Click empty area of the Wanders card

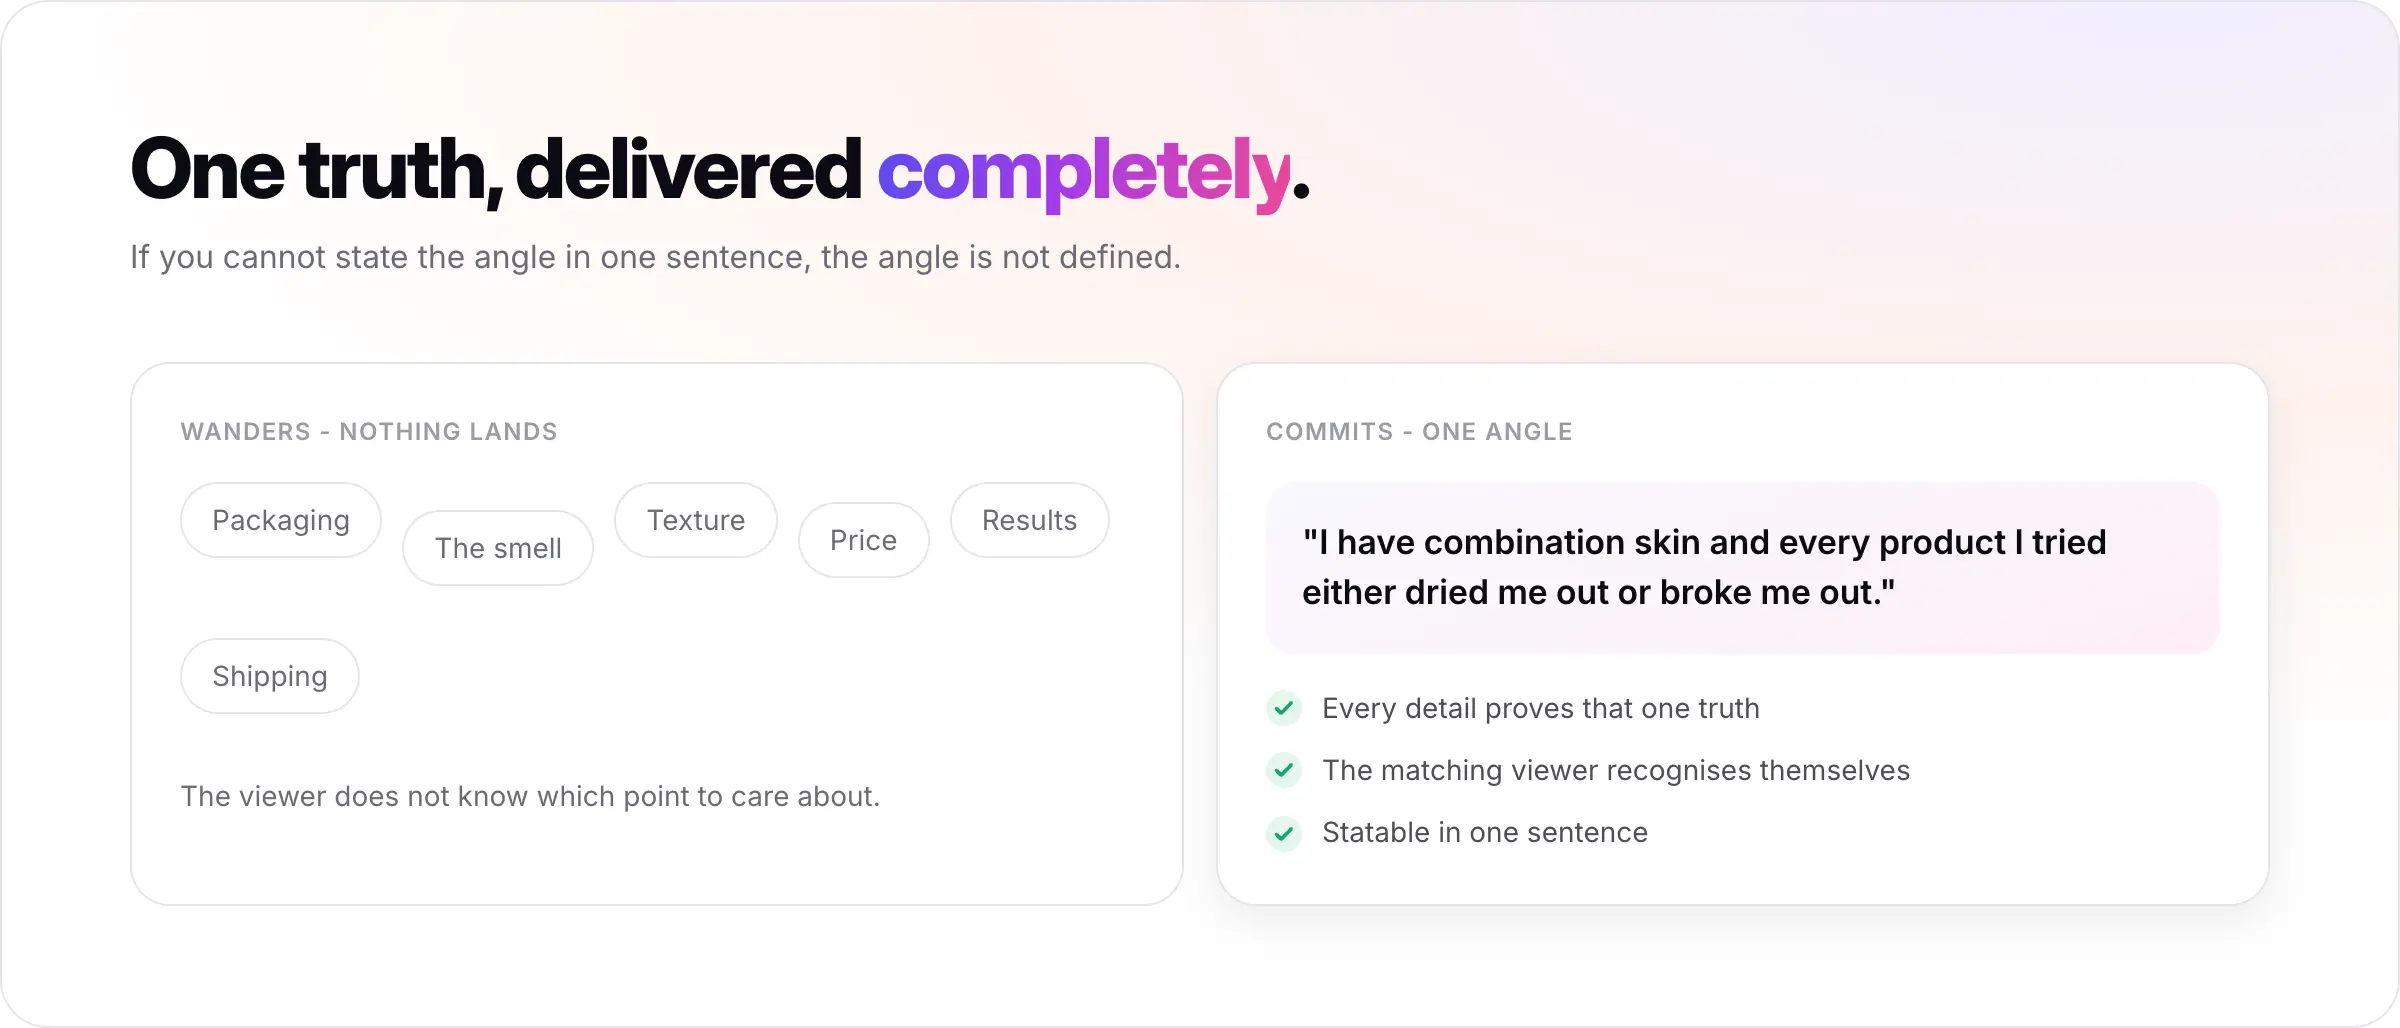click(760, 680)
